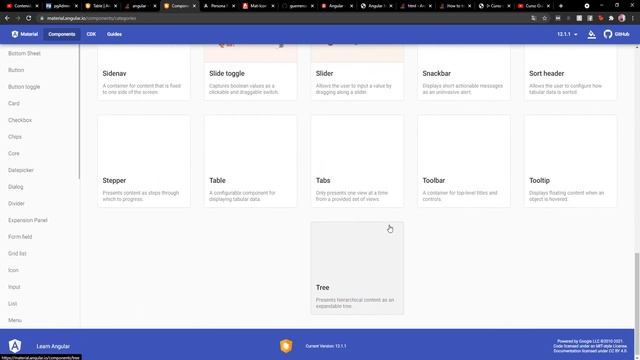Open Guides section in navbar
This screenshot has width=640, height=360.
pos(114,34)
